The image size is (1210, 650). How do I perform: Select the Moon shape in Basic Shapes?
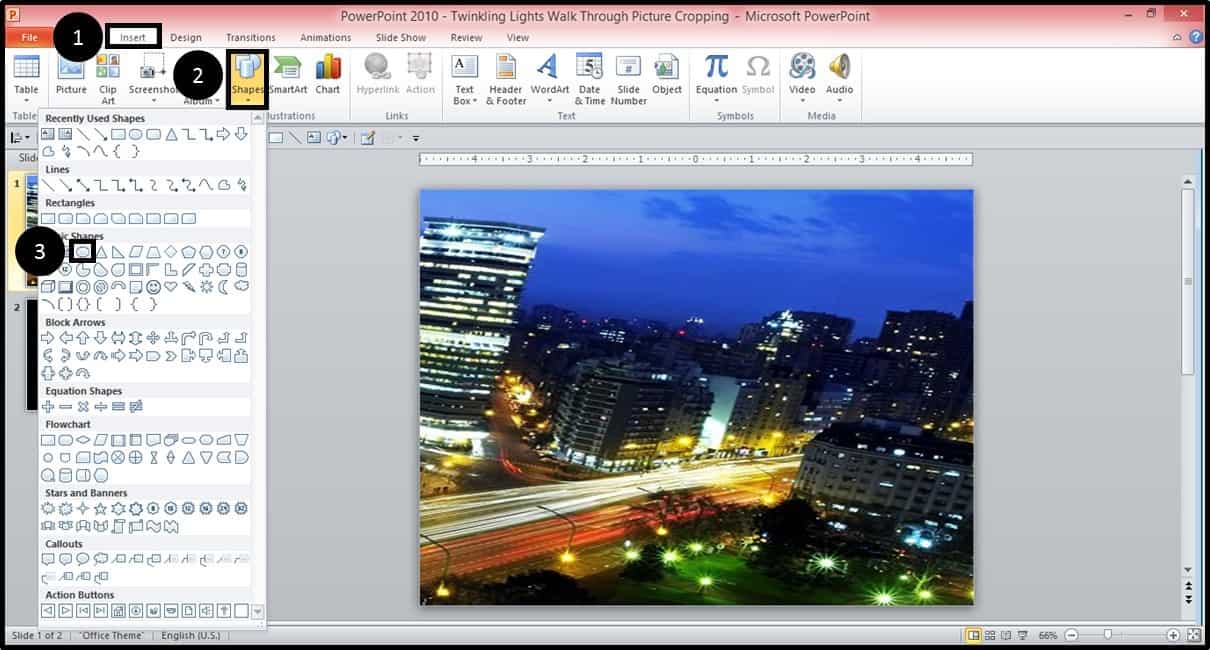[x=223, y=287]
